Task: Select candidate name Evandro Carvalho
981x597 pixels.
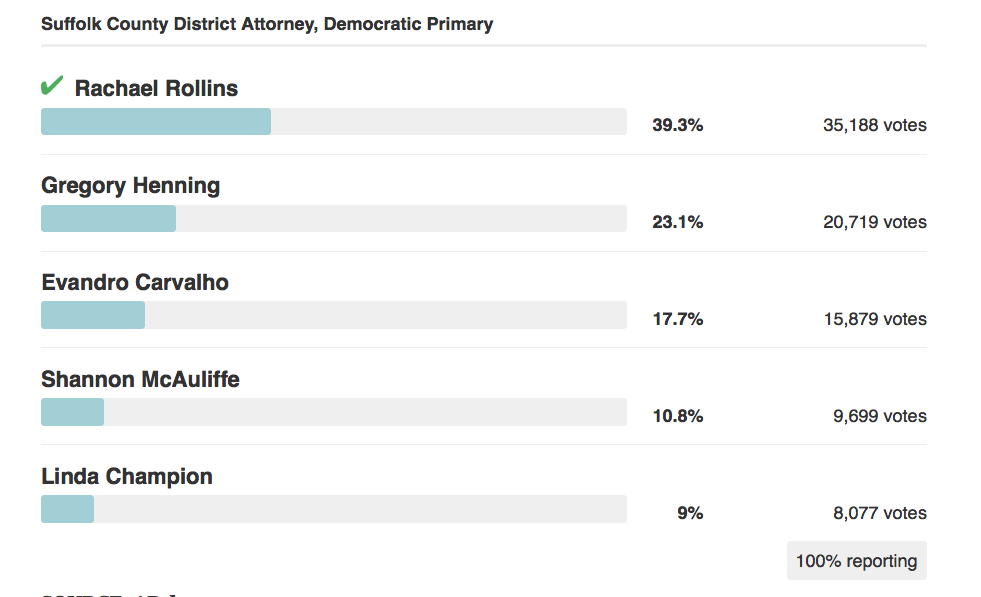Action: click(x=135, y=282)
